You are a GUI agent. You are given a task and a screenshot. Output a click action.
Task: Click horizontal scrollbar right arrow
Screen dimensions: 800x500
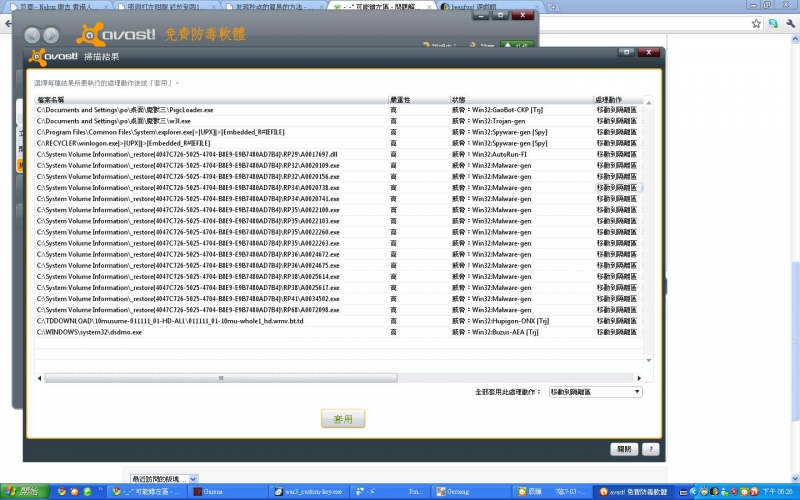pyautogui.click(x=639, y=378)
